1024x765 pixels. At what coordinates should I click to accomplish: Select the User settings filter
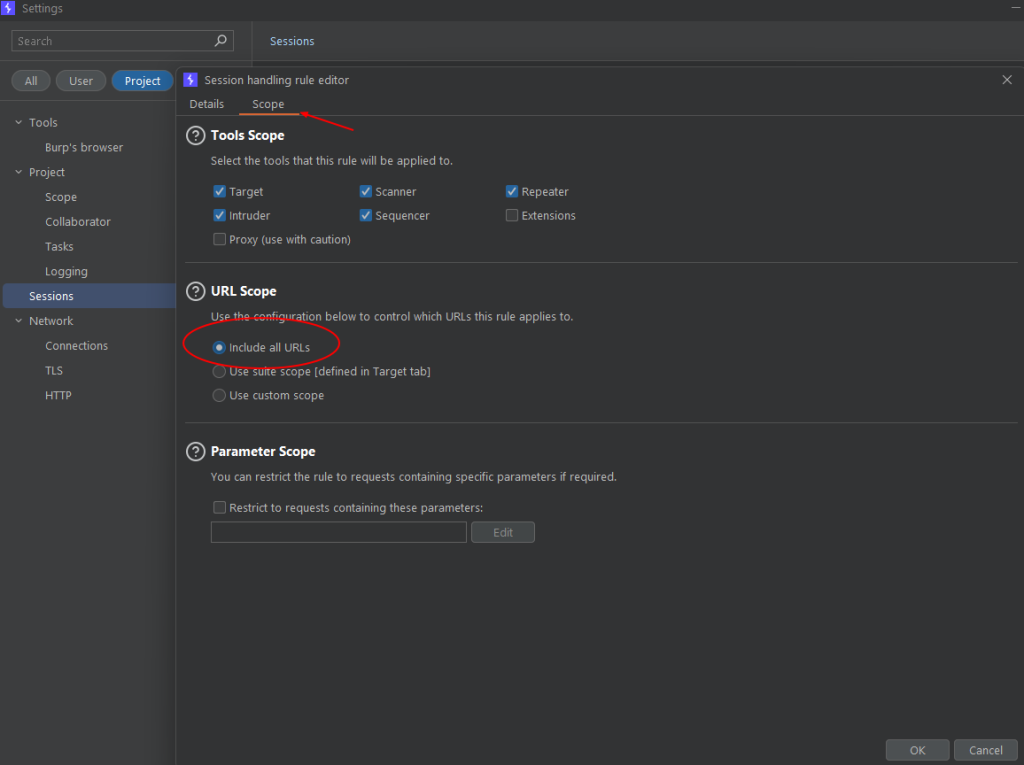pos(81,81)
